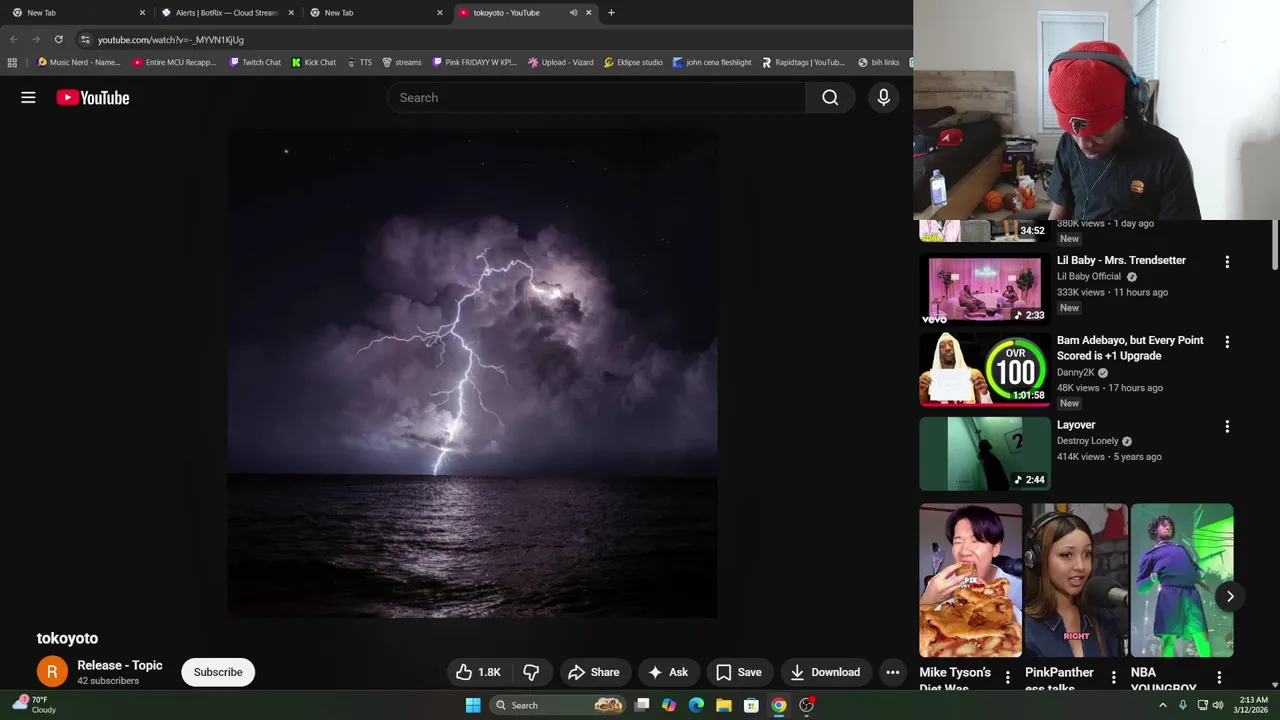Open the YouTube guide hamburger menu
The width and height of the screenshot is (1280, 720).
coord(28,97)
